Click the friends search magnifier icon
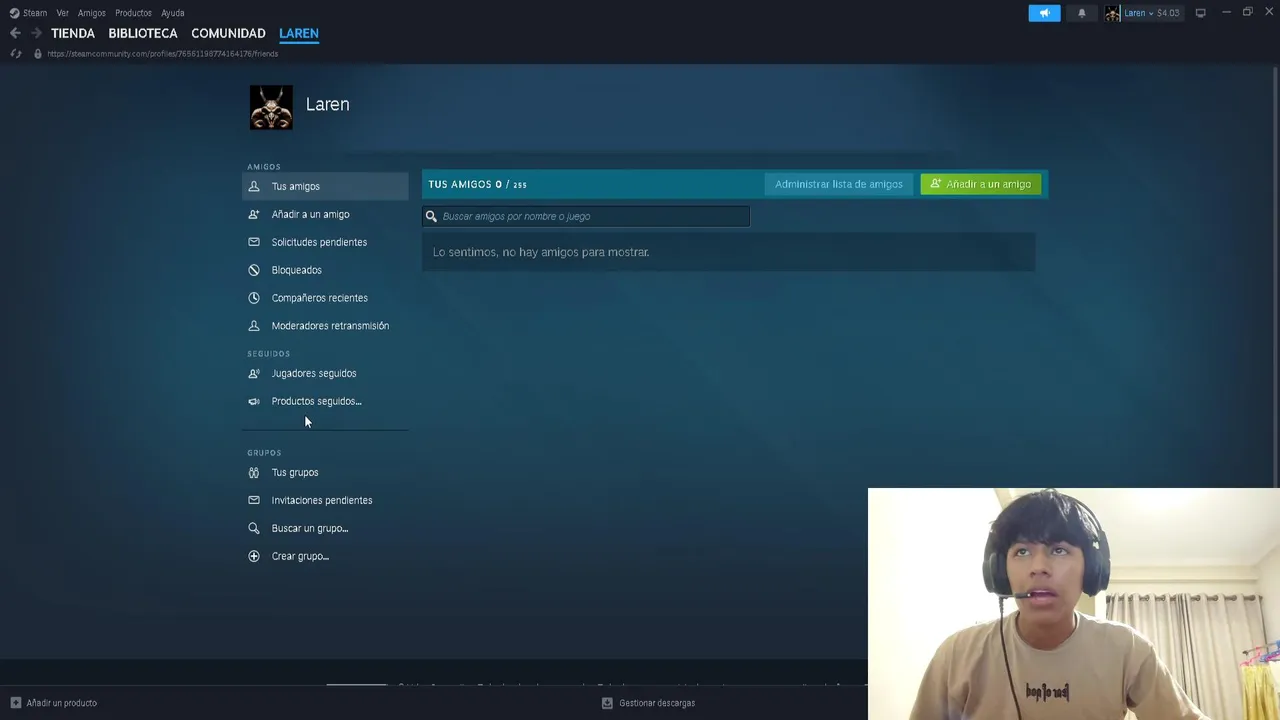This screenshot has height=720, width=1280. pos(431,216)
